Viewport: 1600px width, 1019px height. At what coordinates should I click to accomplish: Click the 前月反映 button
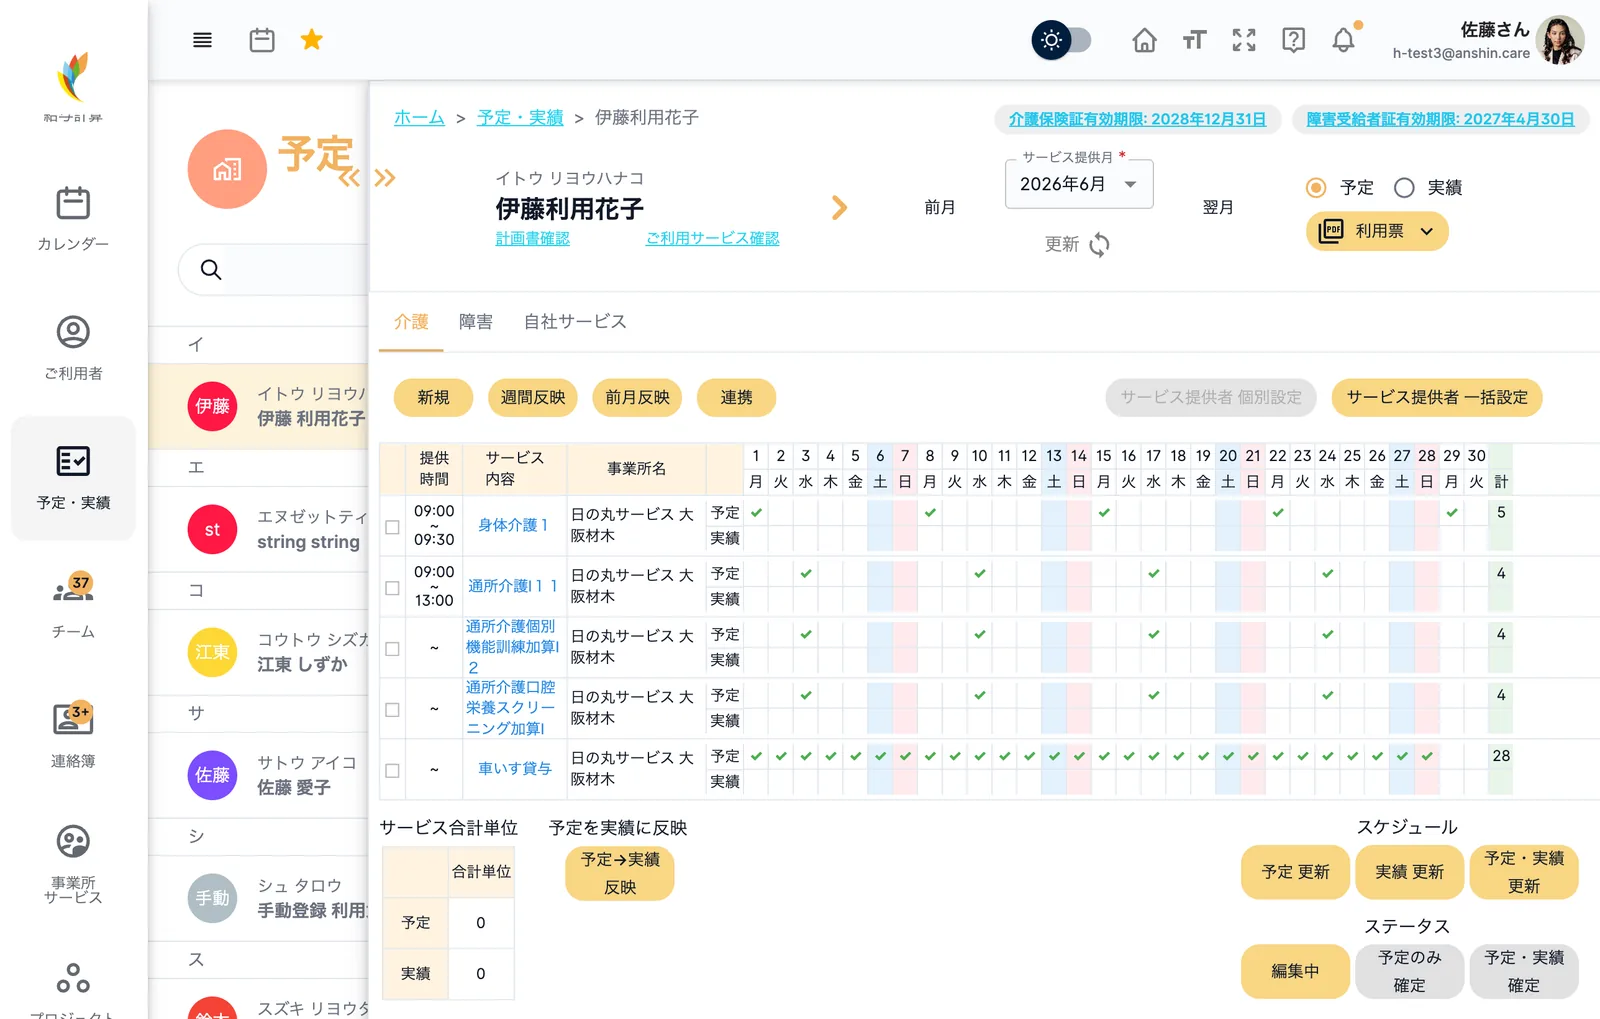pos(637,398)
